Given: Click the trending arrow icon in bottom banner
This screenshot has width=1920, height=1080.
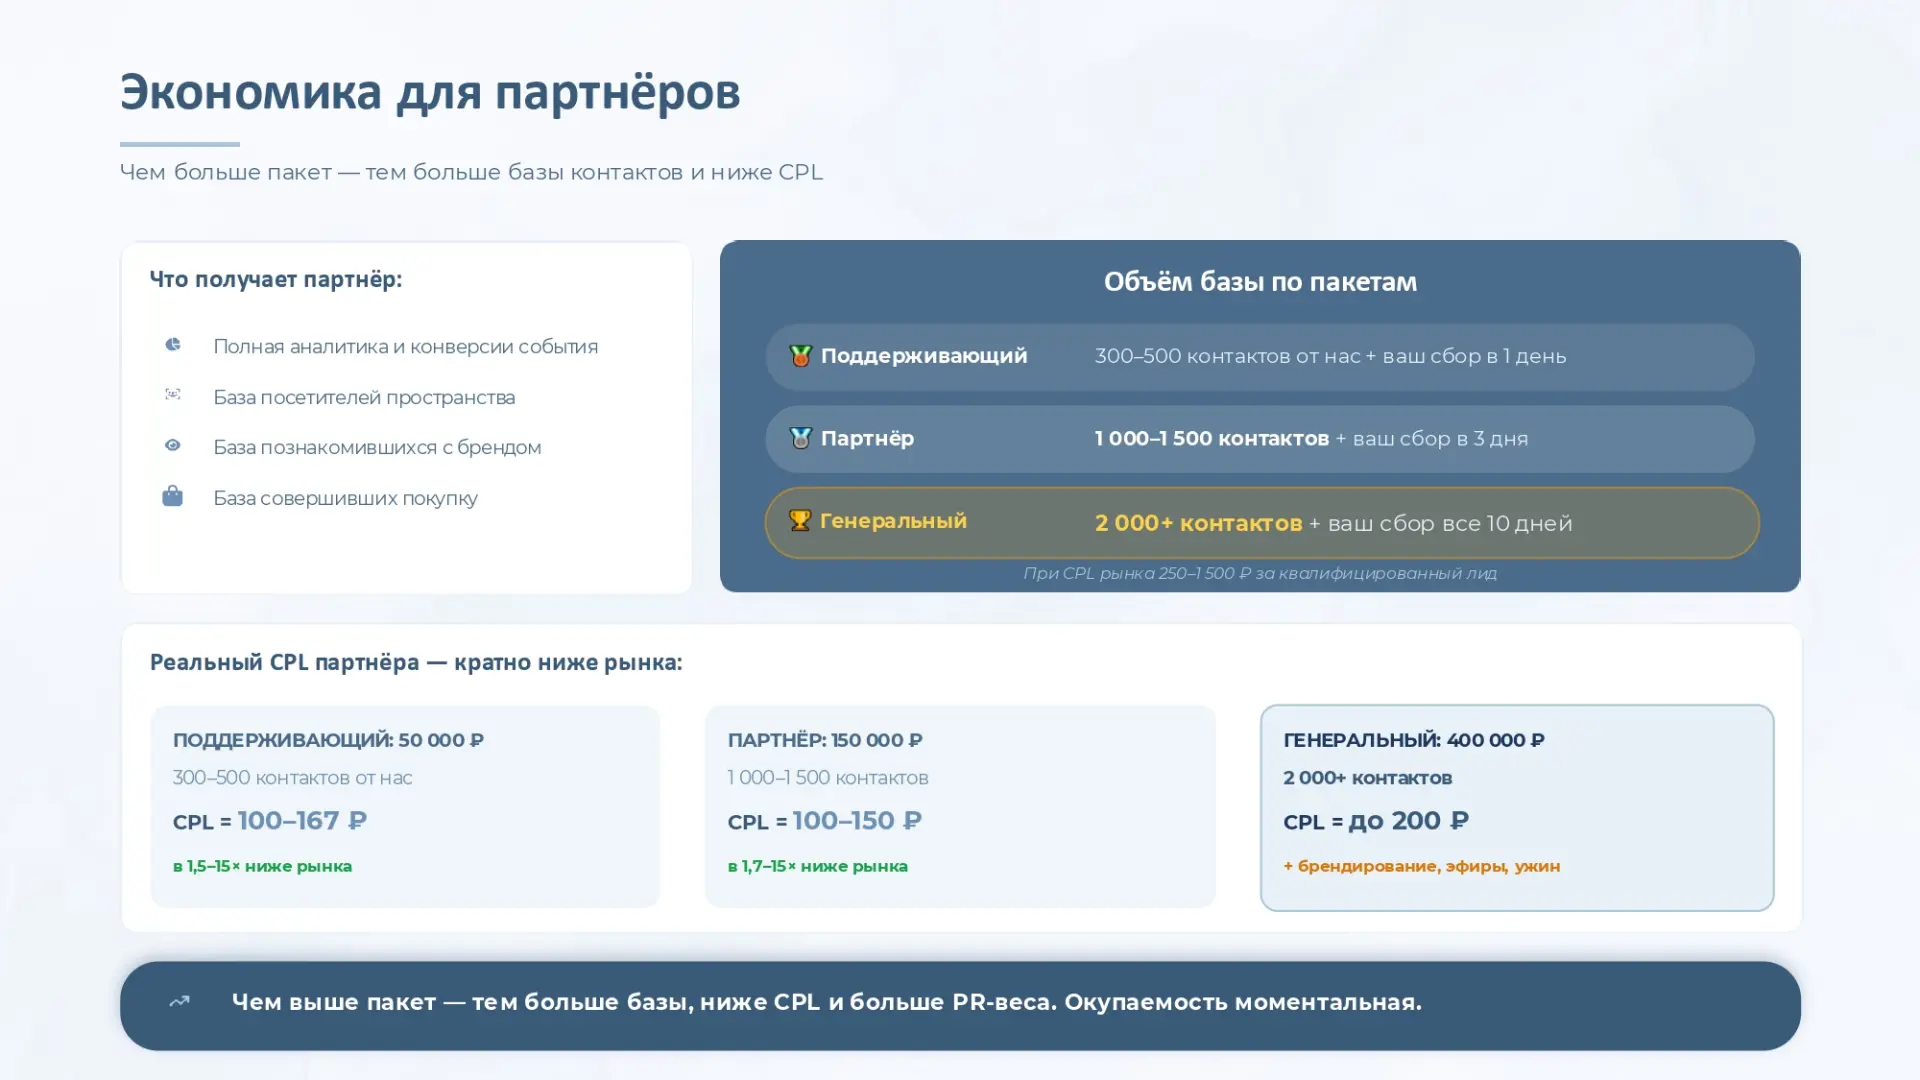Looking at the screenshot, I should pyautogui.click(x=179, y=1002).
